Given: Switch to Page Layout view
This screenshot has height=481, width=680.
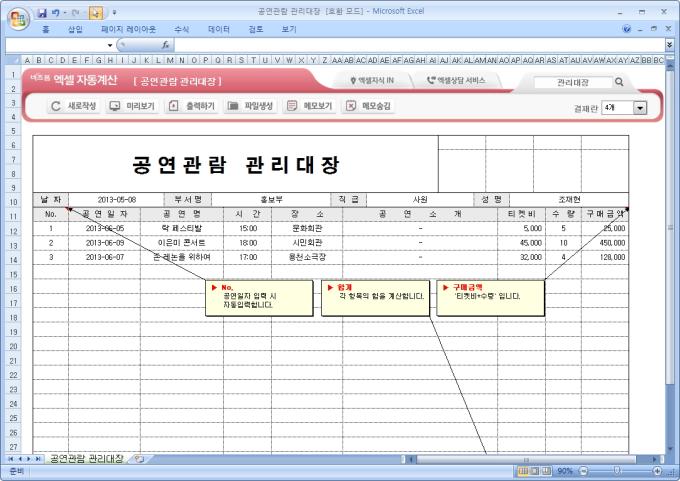Looking at the screenshot, I should (x=535, y=471).
